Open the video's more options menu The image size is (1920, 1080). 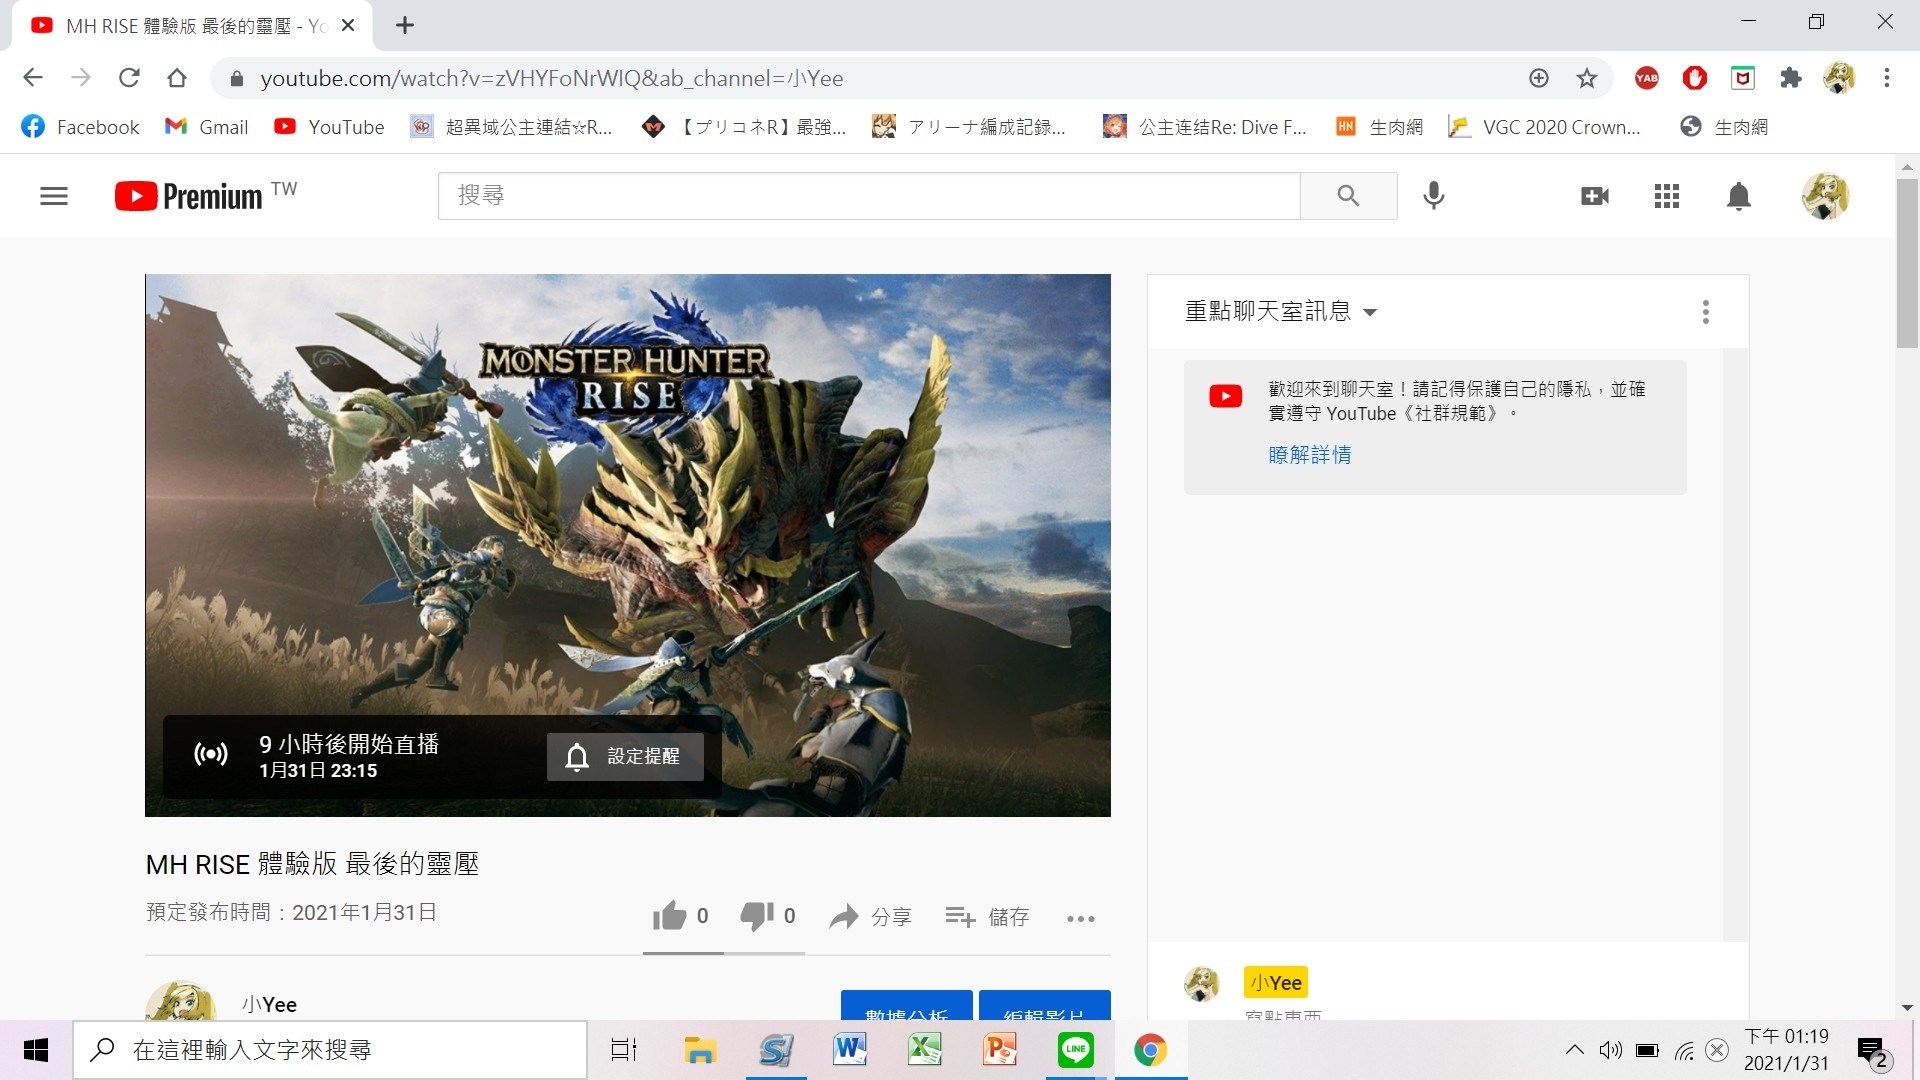point(1080,918)
